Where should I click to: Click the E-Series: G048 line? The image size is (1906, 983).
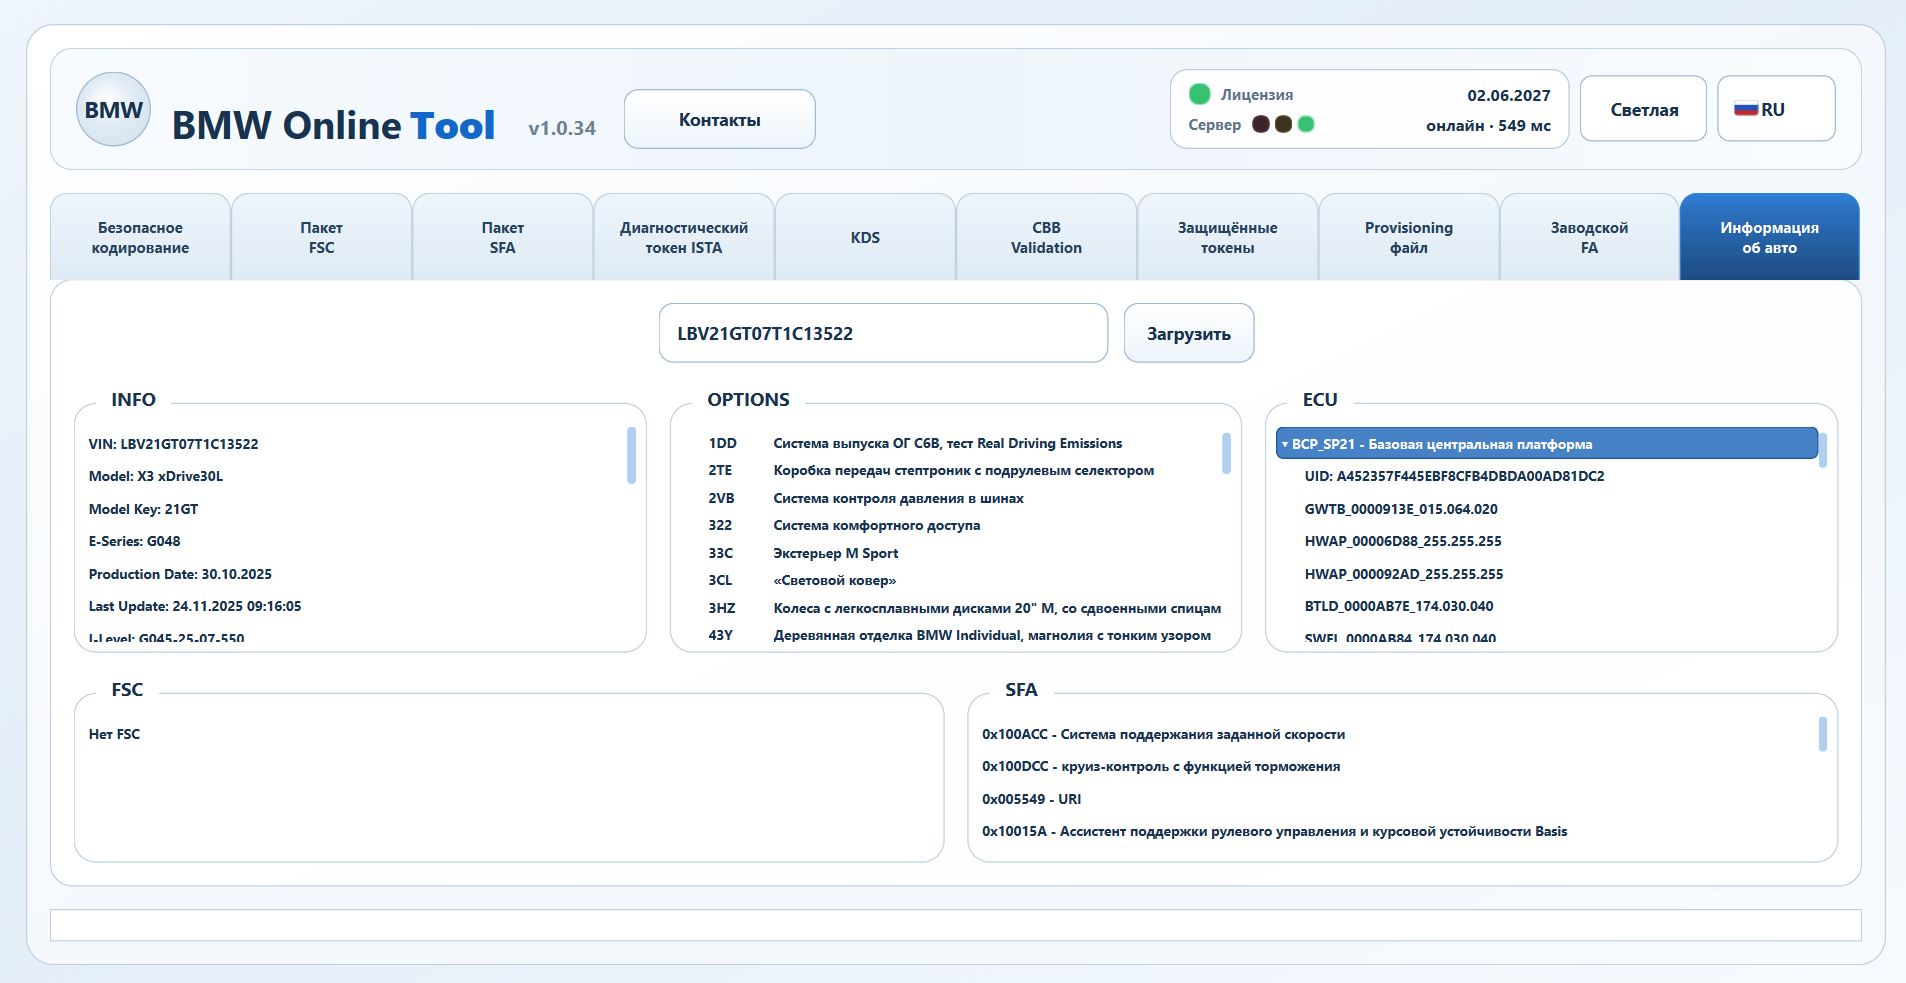134,541
